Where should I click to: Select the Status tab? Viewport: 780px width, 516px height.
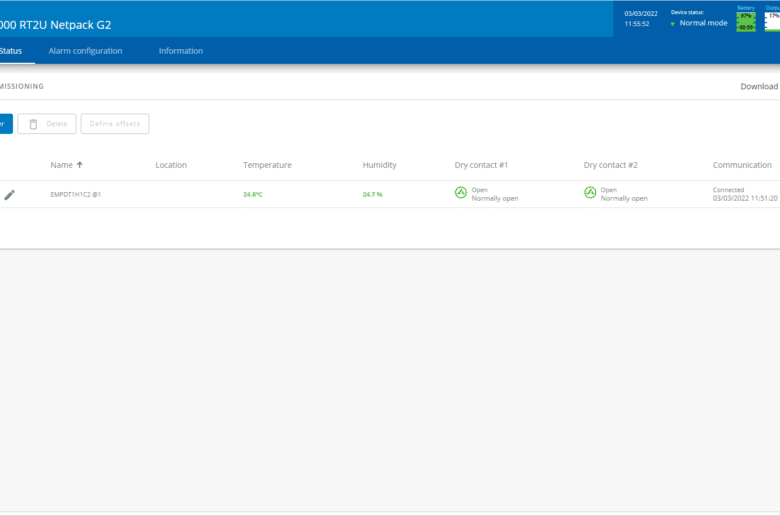coord(11,51)
